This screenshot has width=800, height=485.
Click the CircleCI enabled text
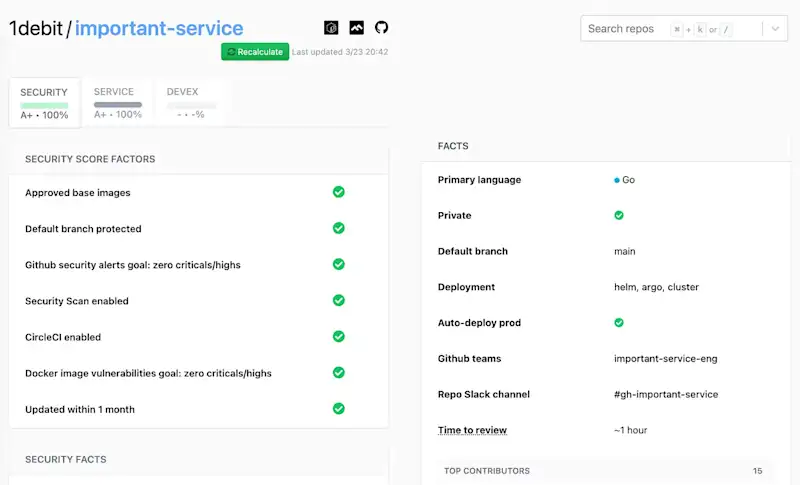pyautogui.click(x=63, y=337)
